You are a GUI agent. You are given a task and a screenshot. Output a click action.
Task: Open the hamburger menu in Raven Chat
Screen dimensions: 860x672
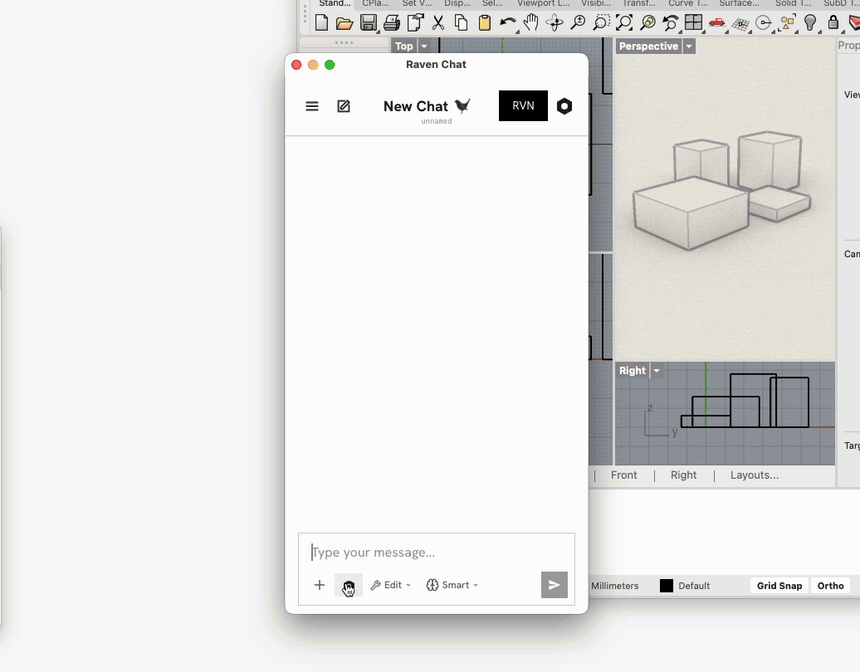312,106
